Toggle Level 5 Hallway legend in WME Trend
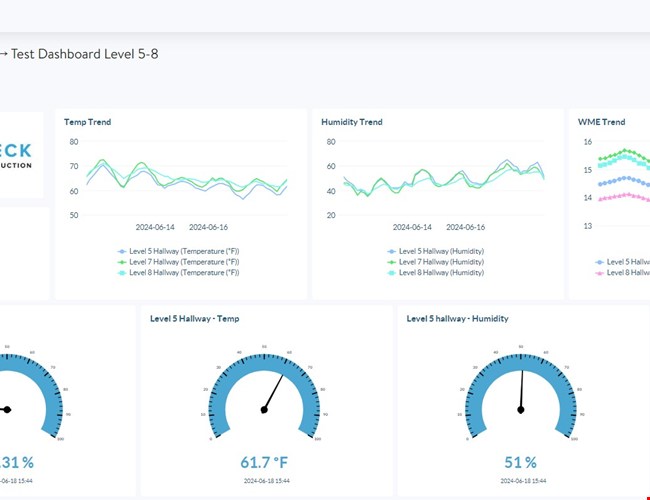The image size is (650, 500). click(623, 262)
